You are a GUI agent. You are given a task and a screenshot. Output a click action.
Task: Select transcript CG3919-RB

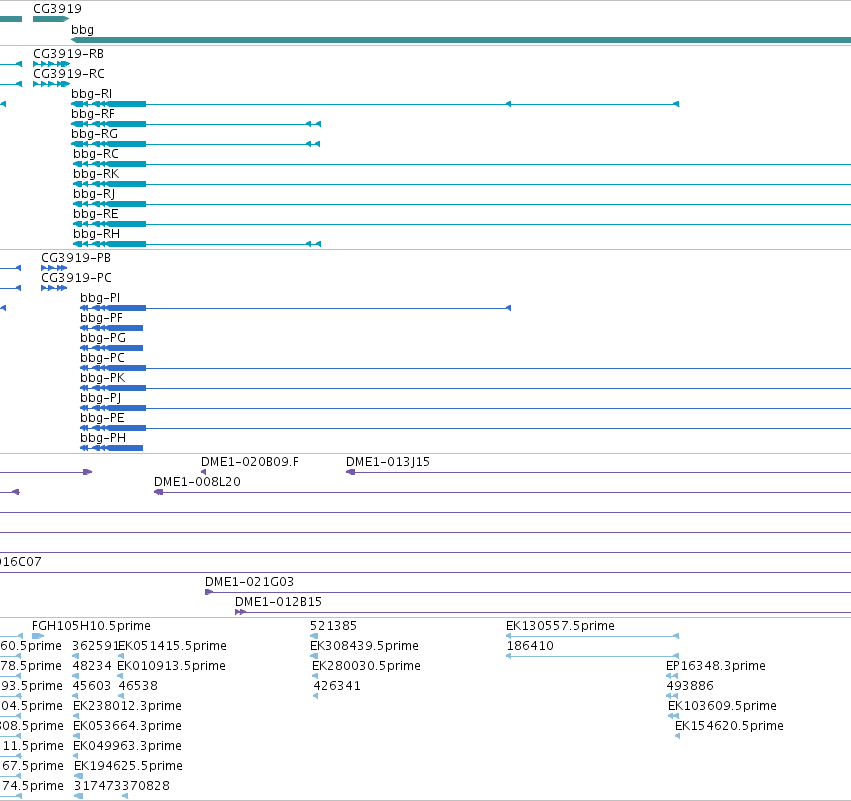(68, 54)
